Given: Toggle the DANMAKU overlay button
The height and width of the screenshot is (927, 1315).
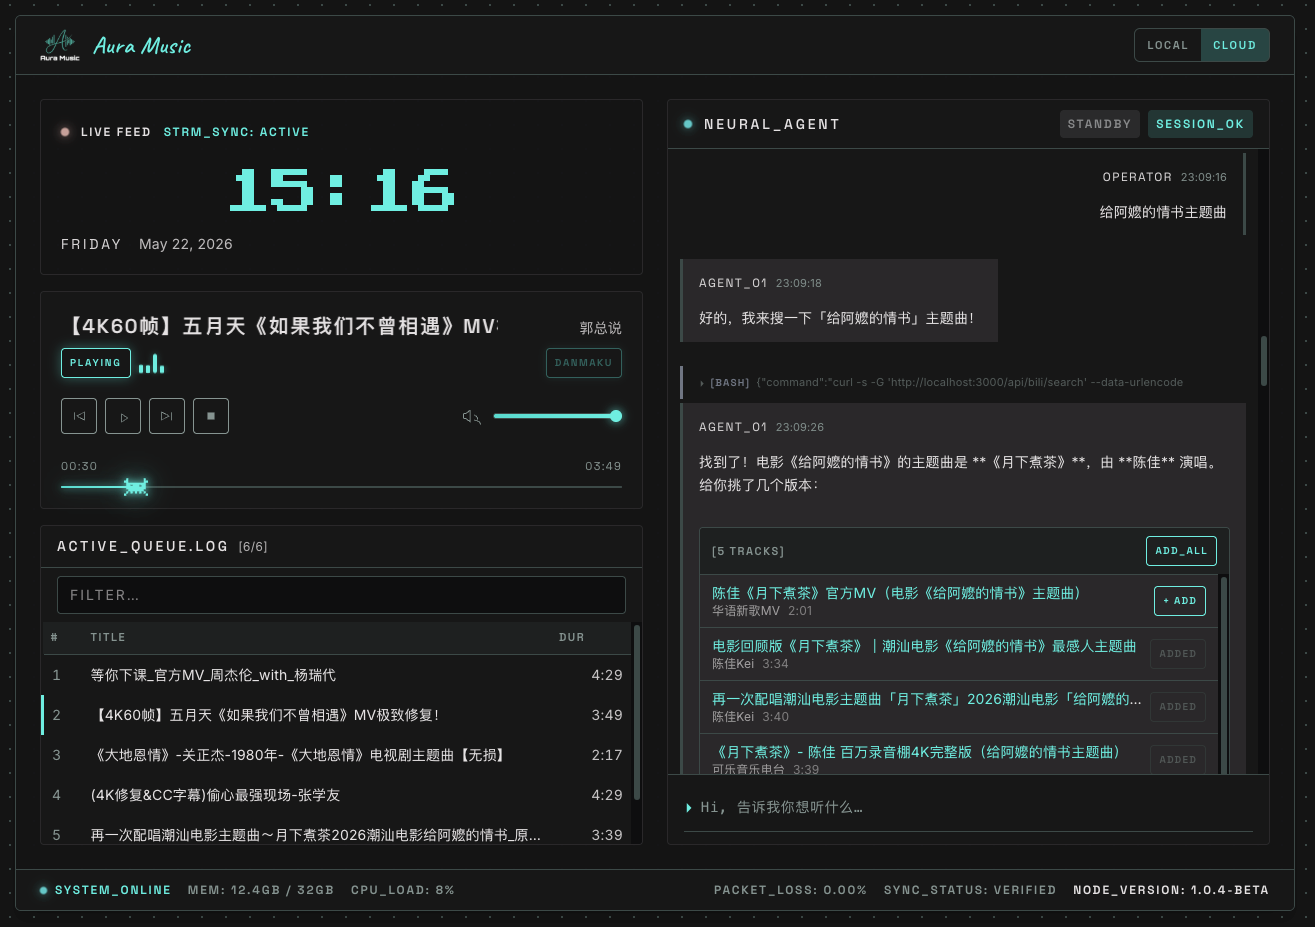Looking at the screenshot, I should point(584,363).
